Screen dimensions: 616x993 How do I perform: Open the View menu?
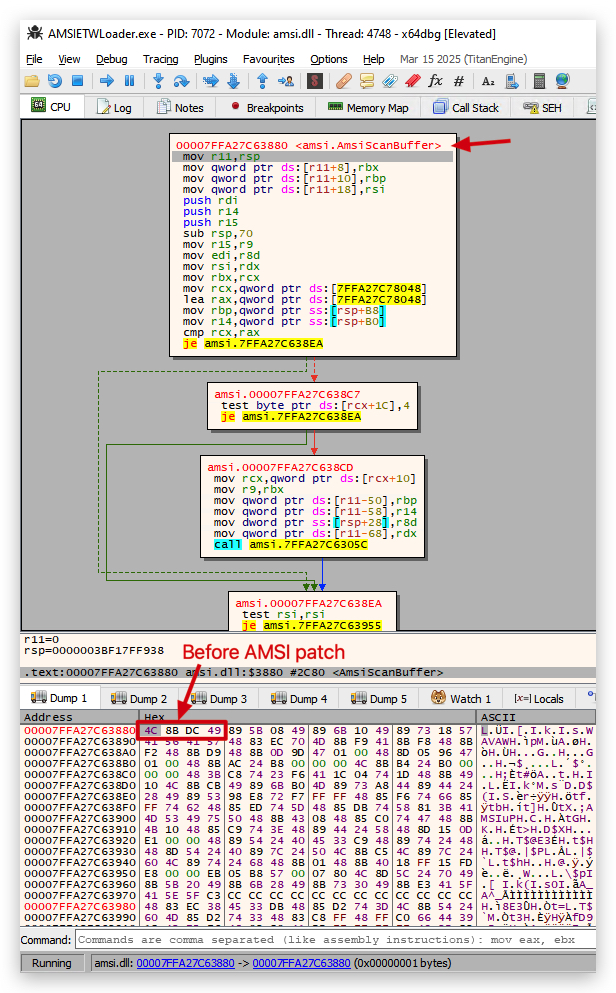(x=70, y=59)
